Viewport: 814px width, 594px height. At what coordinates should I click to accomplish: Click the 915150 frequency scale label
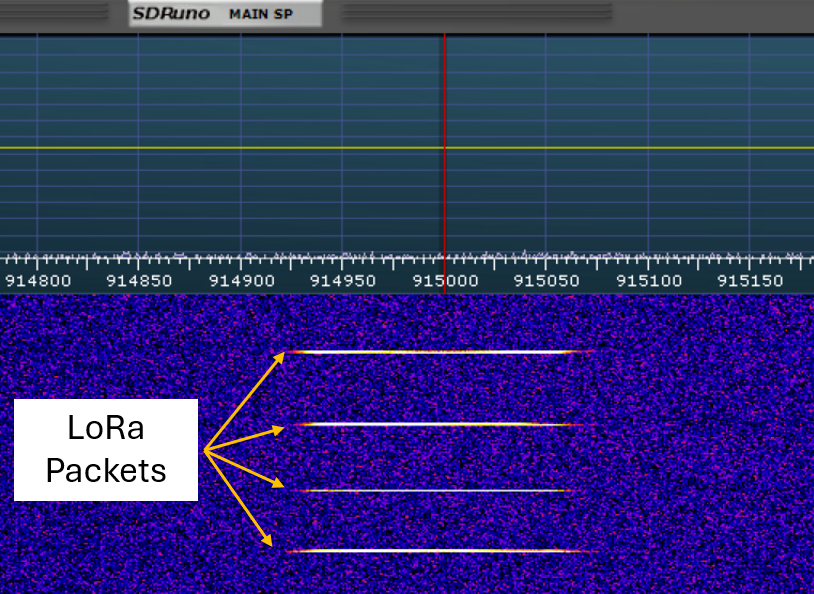750,281
